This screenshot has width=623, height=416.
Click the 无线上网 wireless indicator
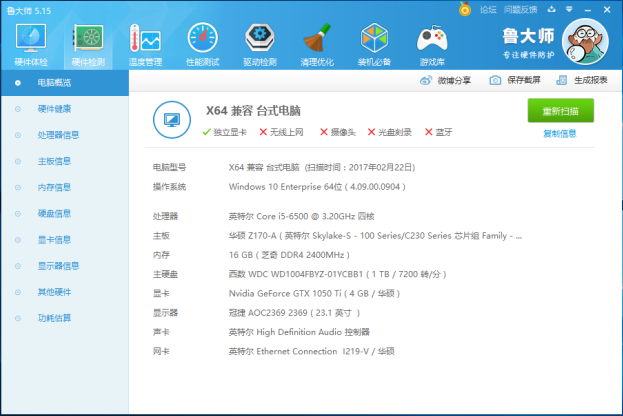(x=281, y=132)
